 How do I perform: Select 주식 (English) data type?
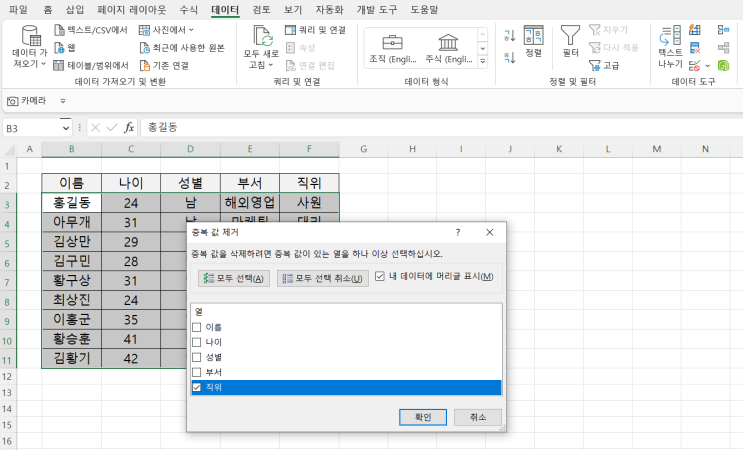(449, 48)
